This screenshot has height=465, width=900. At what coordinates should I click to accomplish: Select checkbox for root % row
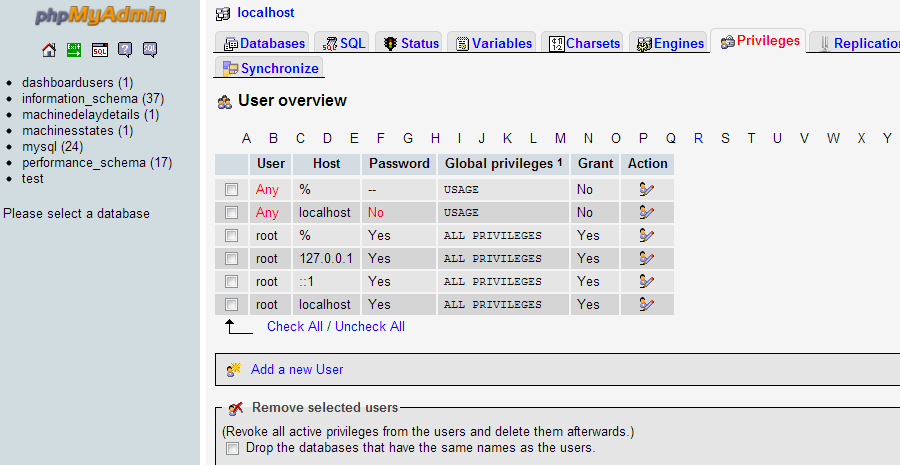click(x=231, y=235)
